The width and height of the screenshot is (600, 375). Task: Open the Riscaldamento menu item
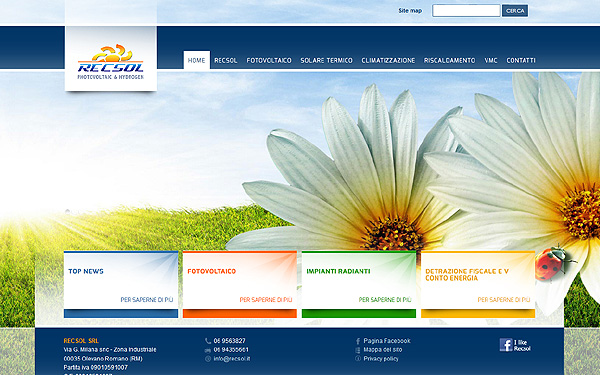(449, 60)
